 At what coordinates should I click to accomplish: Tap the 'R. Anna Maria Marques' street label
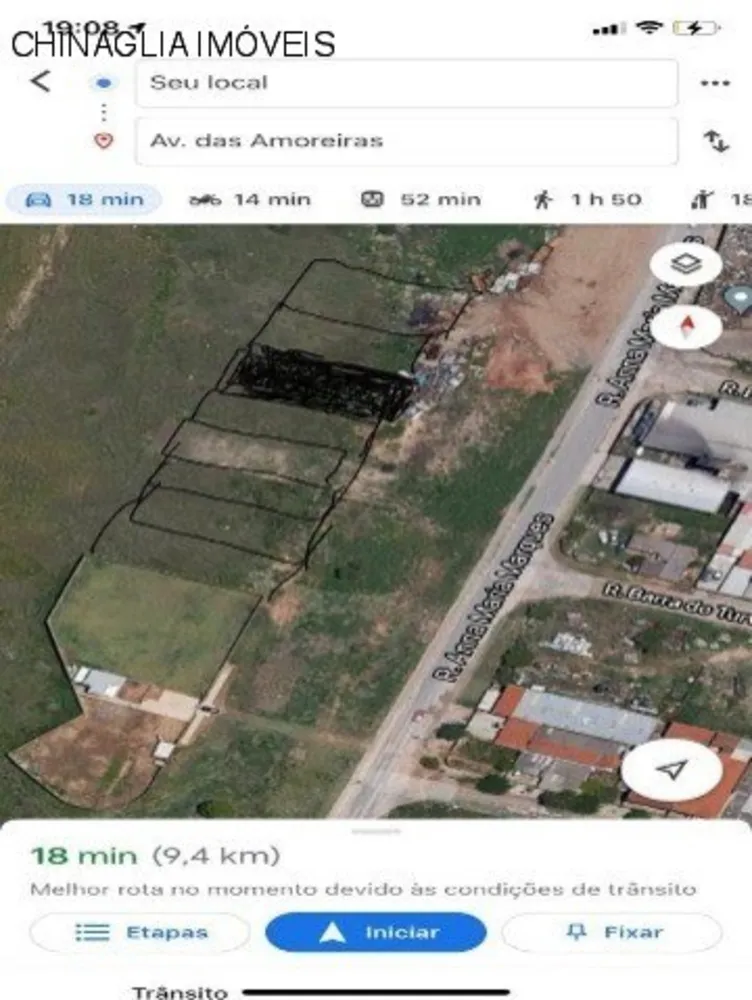493,597
